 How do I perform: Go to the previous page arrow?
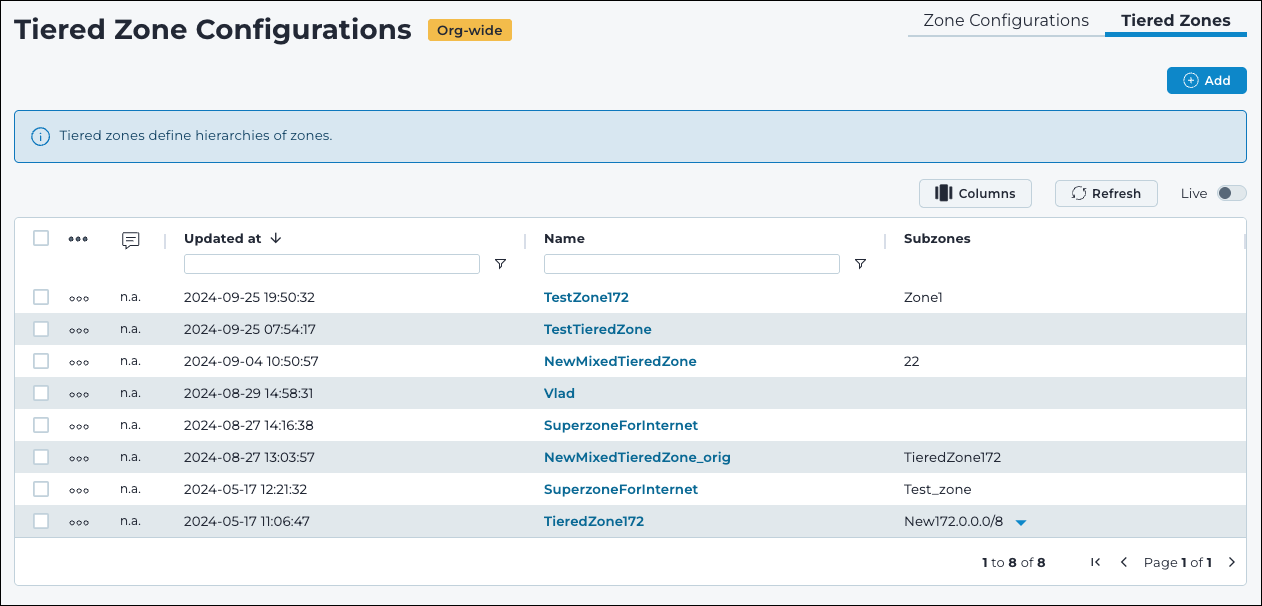click(x=1124, y=562)
